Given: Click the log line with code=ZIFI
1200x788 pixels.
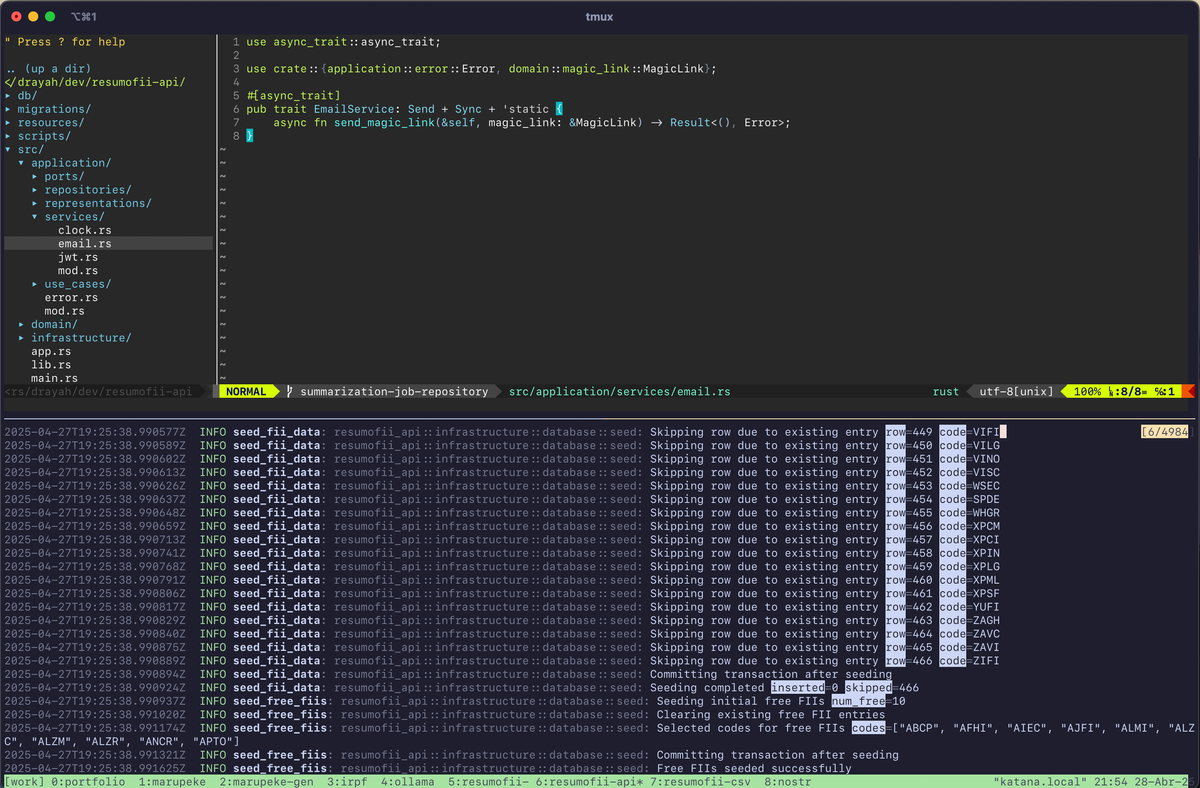Looking at the screenshot, I should (x=503, y=661).
